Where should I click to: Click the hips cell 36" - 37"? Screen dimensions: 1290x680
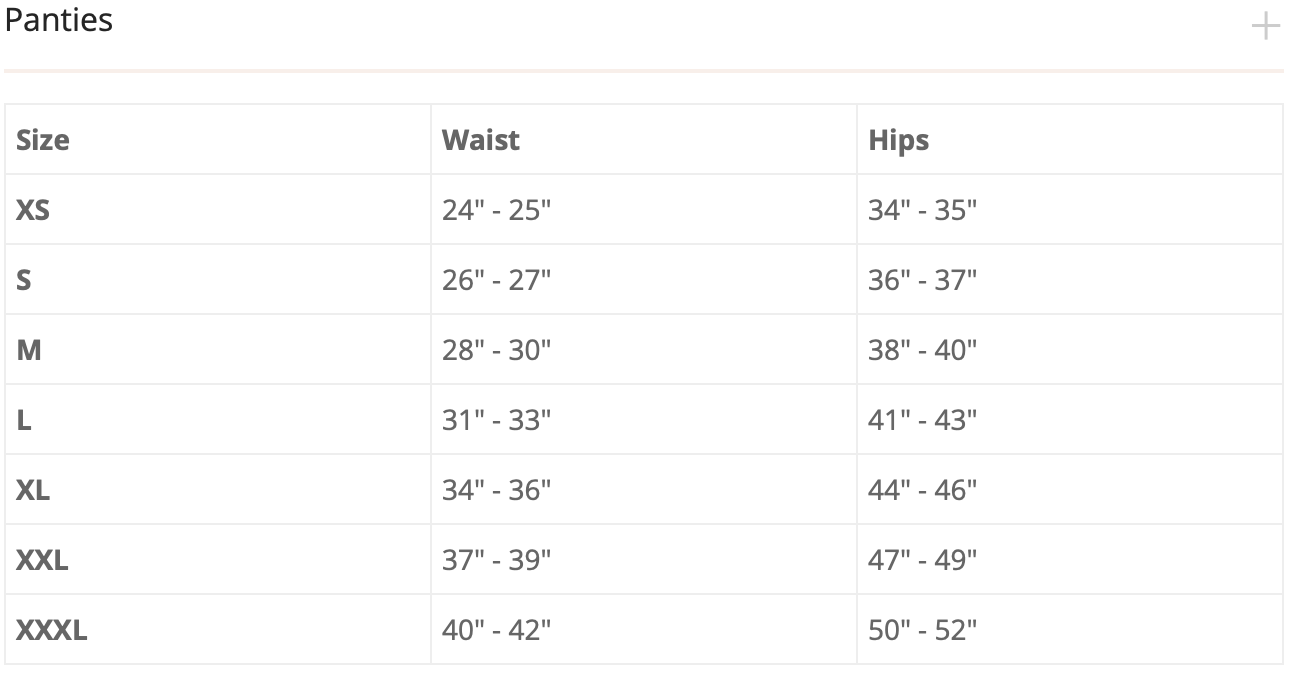pos(923,280)
